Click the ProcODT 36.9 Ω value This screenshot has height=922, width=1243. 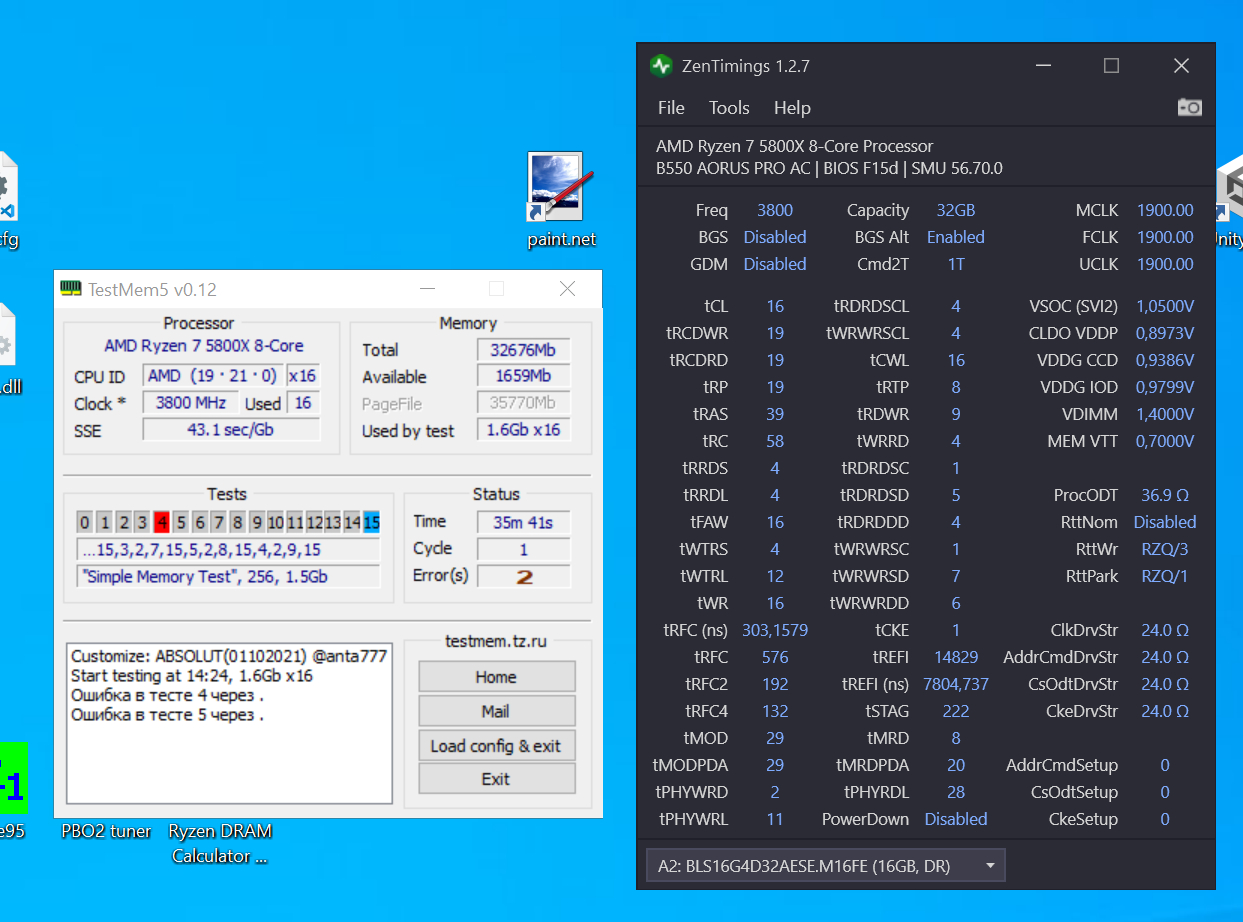click(x=1165, y=495)
